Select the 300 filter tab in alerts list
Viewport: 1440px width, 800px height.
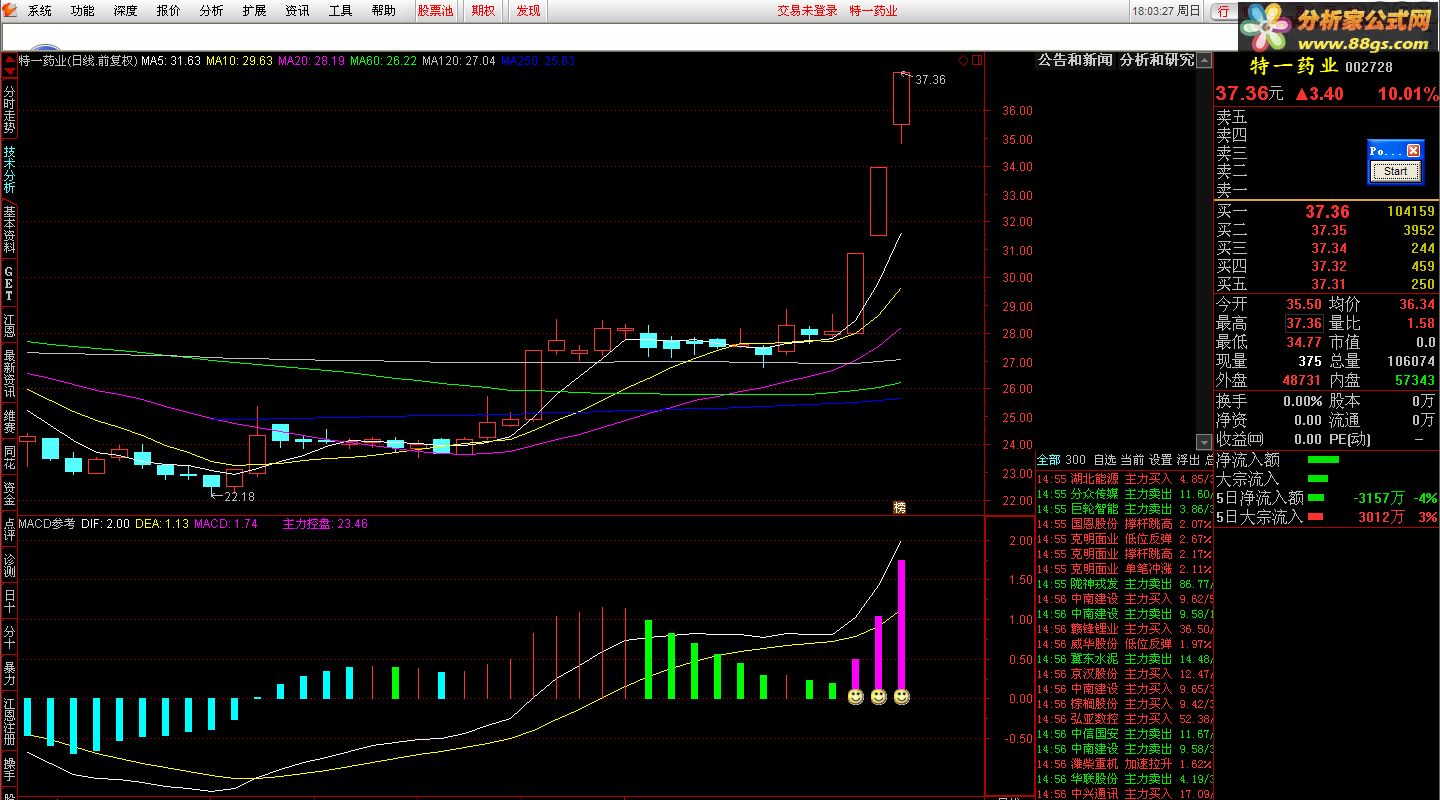[x=1075, y=460]
